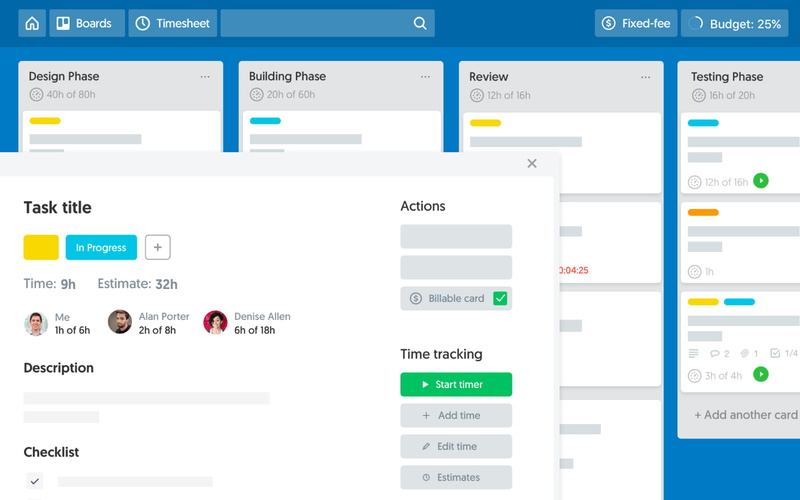800x500 pixels.
Task: Click the yellow label on Review card
Action: point(485,122)
